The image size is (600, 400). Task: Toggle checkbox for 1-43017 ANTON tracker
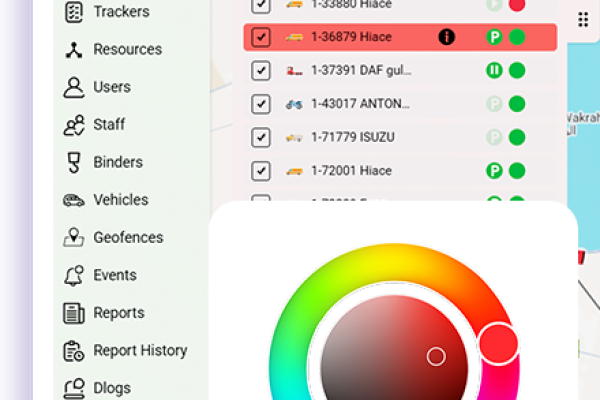point(261,104)
